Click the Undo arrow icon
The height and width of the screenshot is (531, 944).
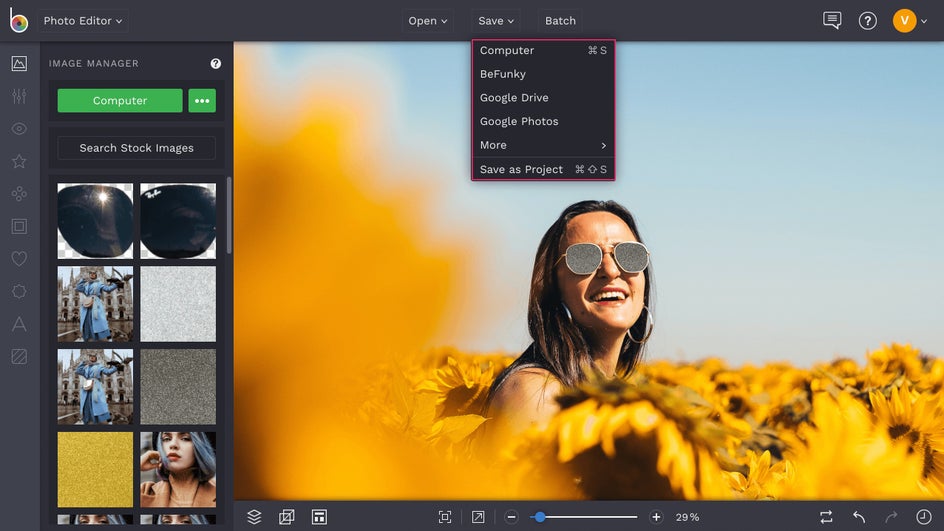[859, 517]
